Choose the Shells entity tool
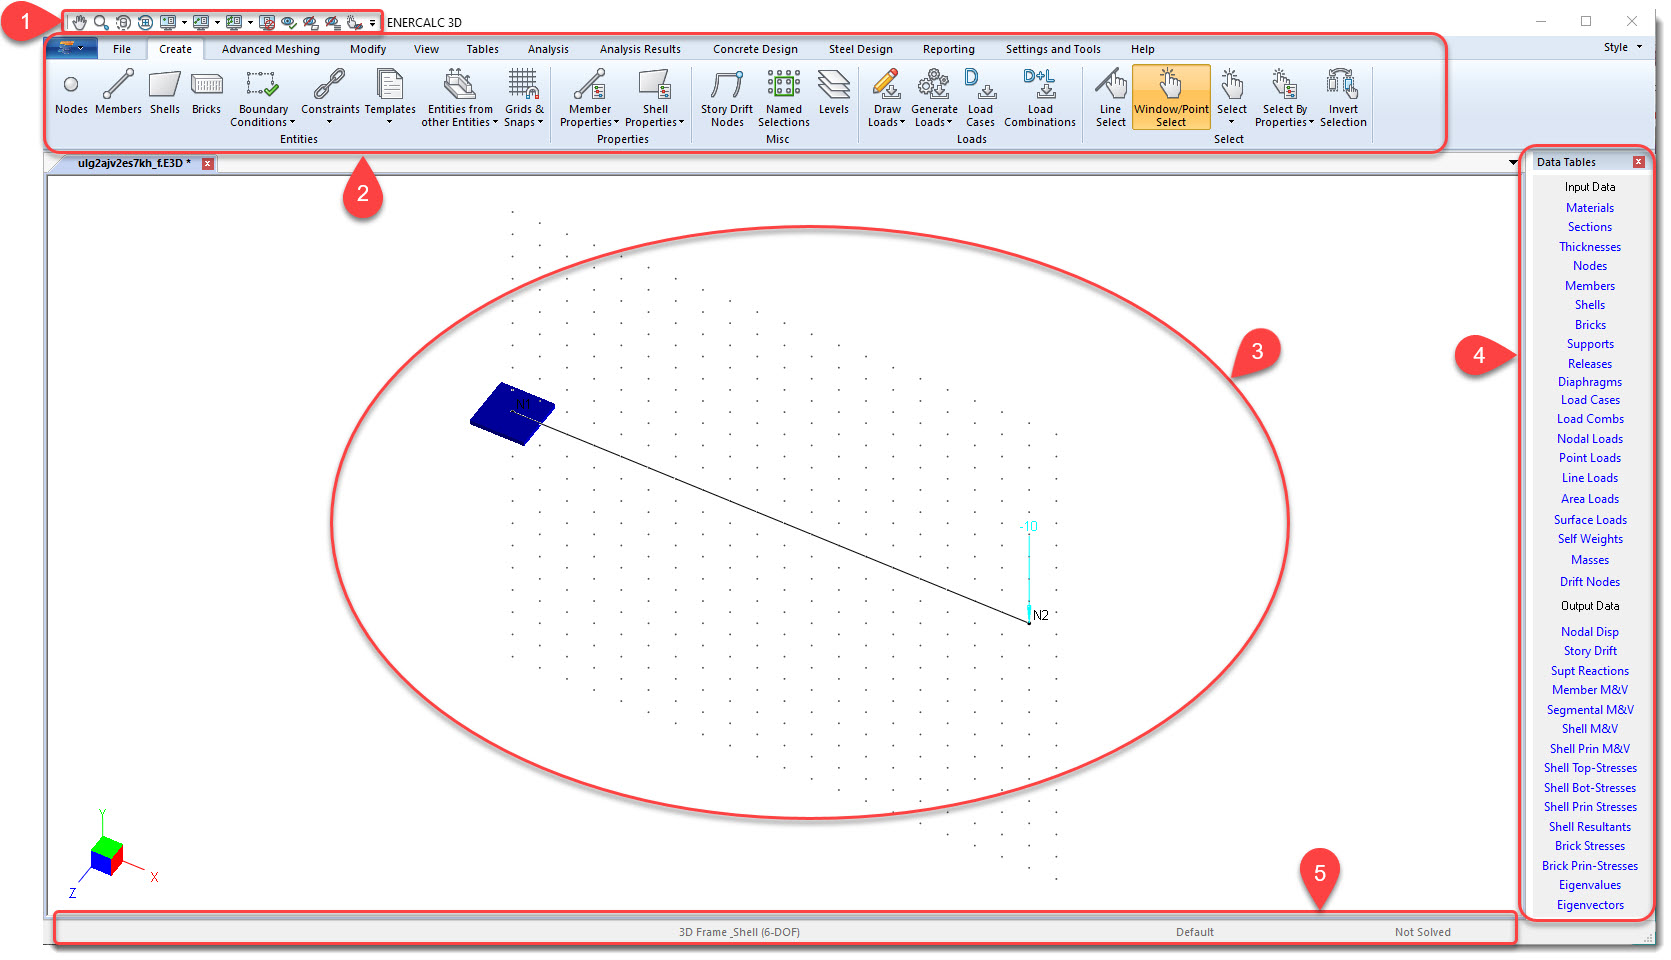1671x960 pixels. (x=165, y=95)
